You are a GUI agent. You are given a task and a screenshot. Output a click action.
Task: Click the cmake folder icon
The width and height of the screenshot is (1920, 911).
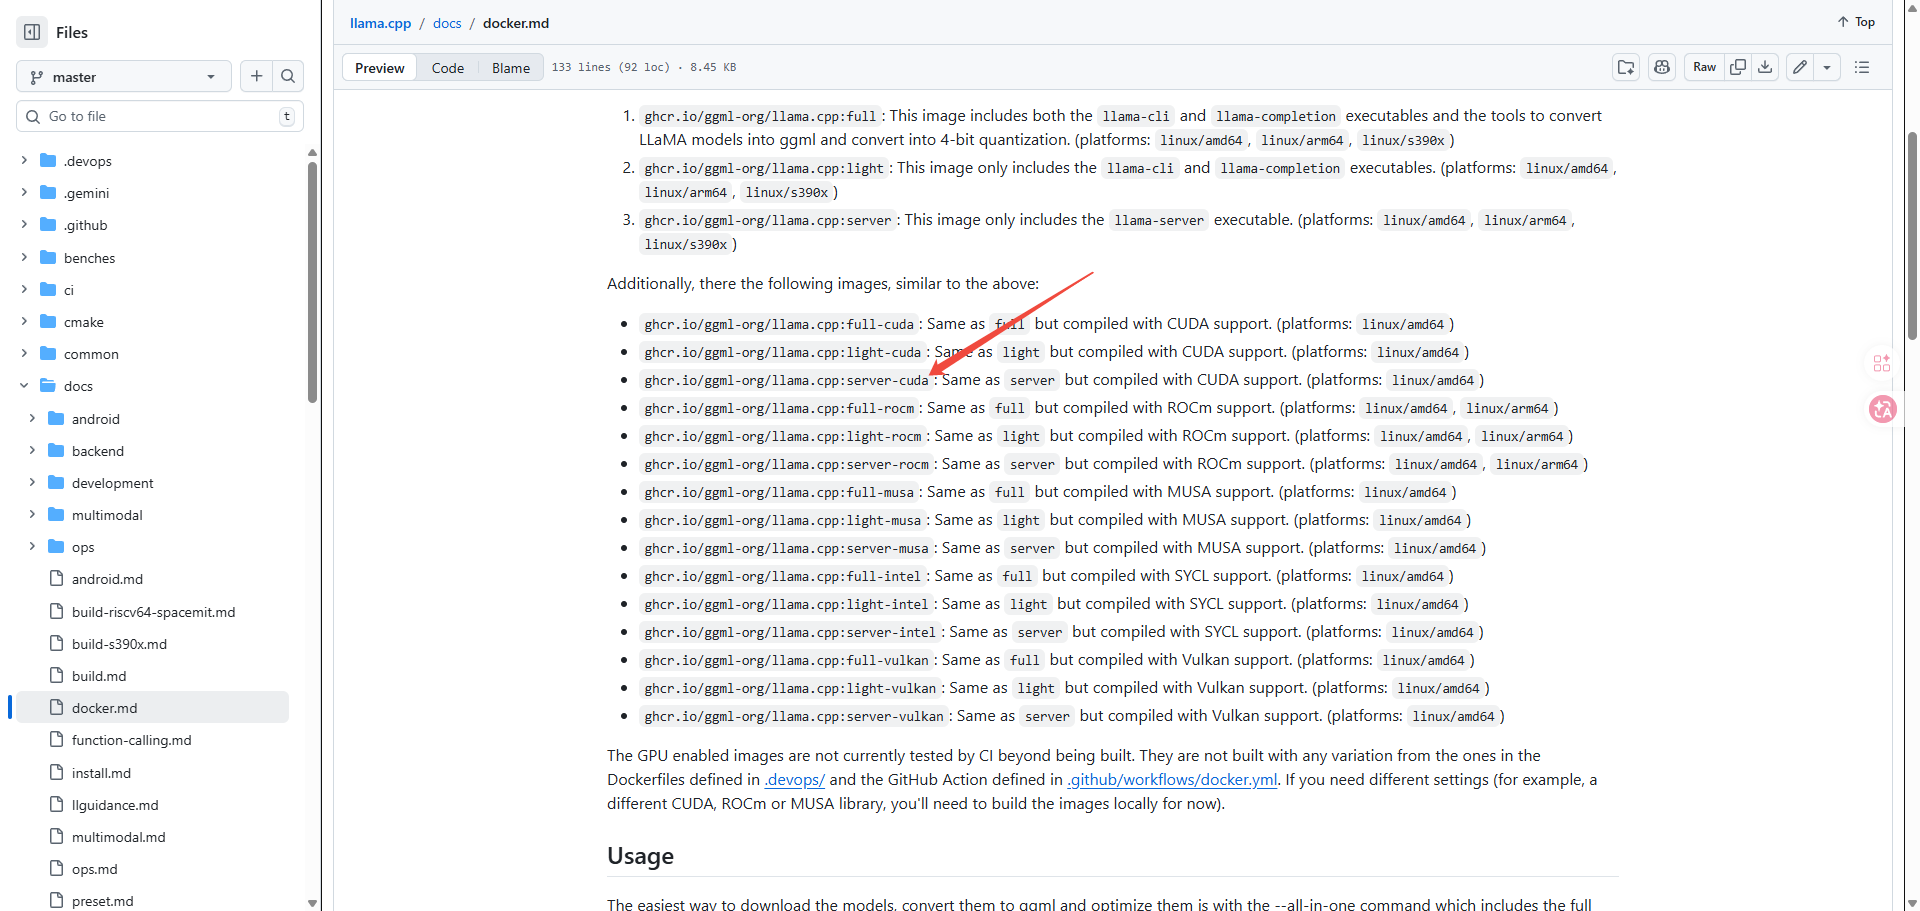click(x=48, y=321)
